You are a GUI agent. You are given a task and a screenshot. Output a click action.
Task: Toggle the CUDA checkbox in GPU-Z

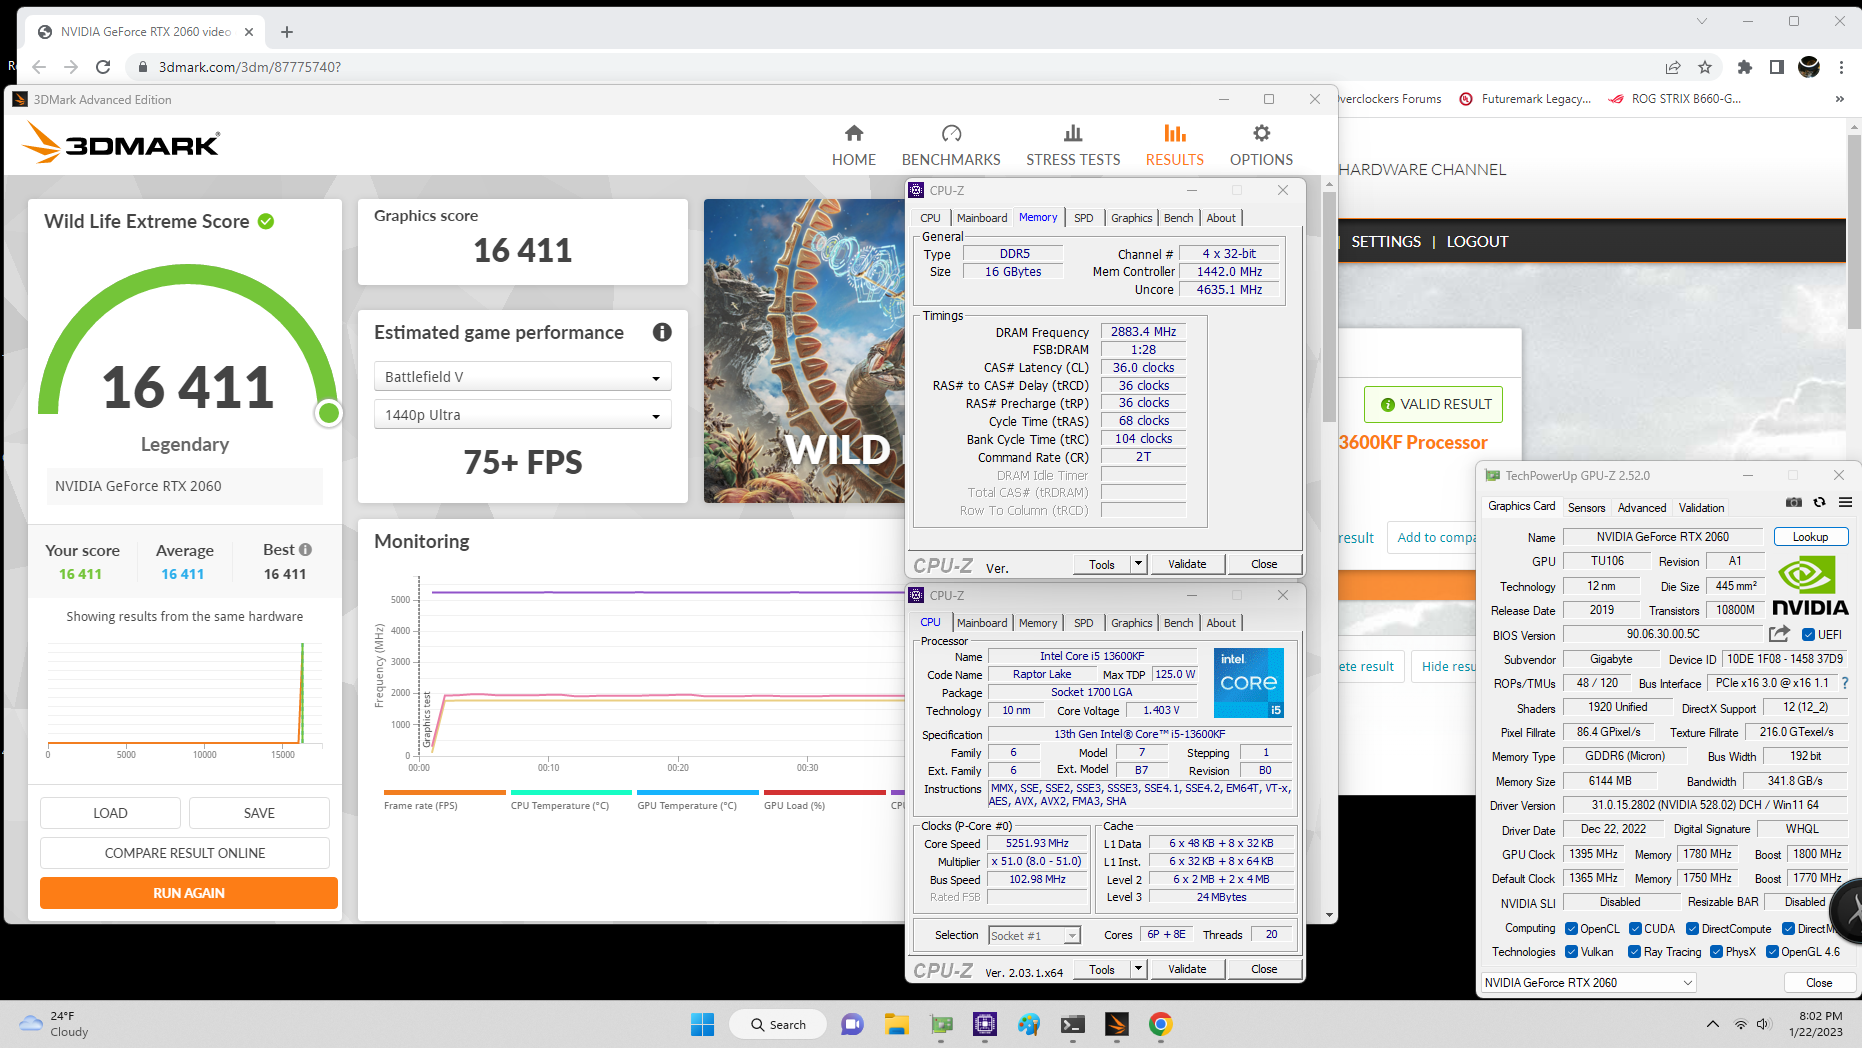(1635, 929)
